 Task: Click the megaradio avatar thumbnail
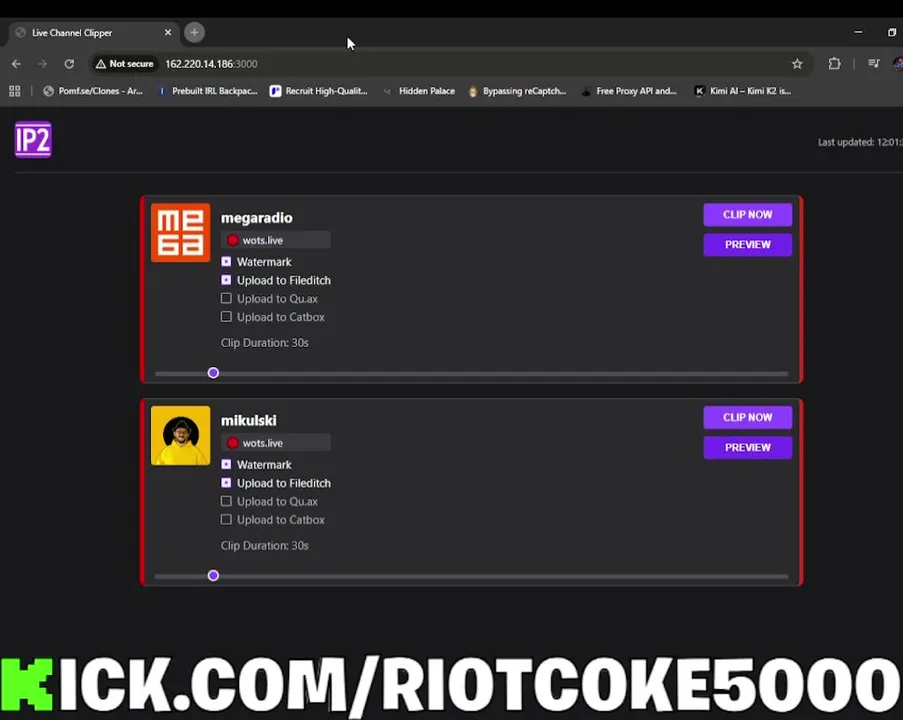click(180, 233)
